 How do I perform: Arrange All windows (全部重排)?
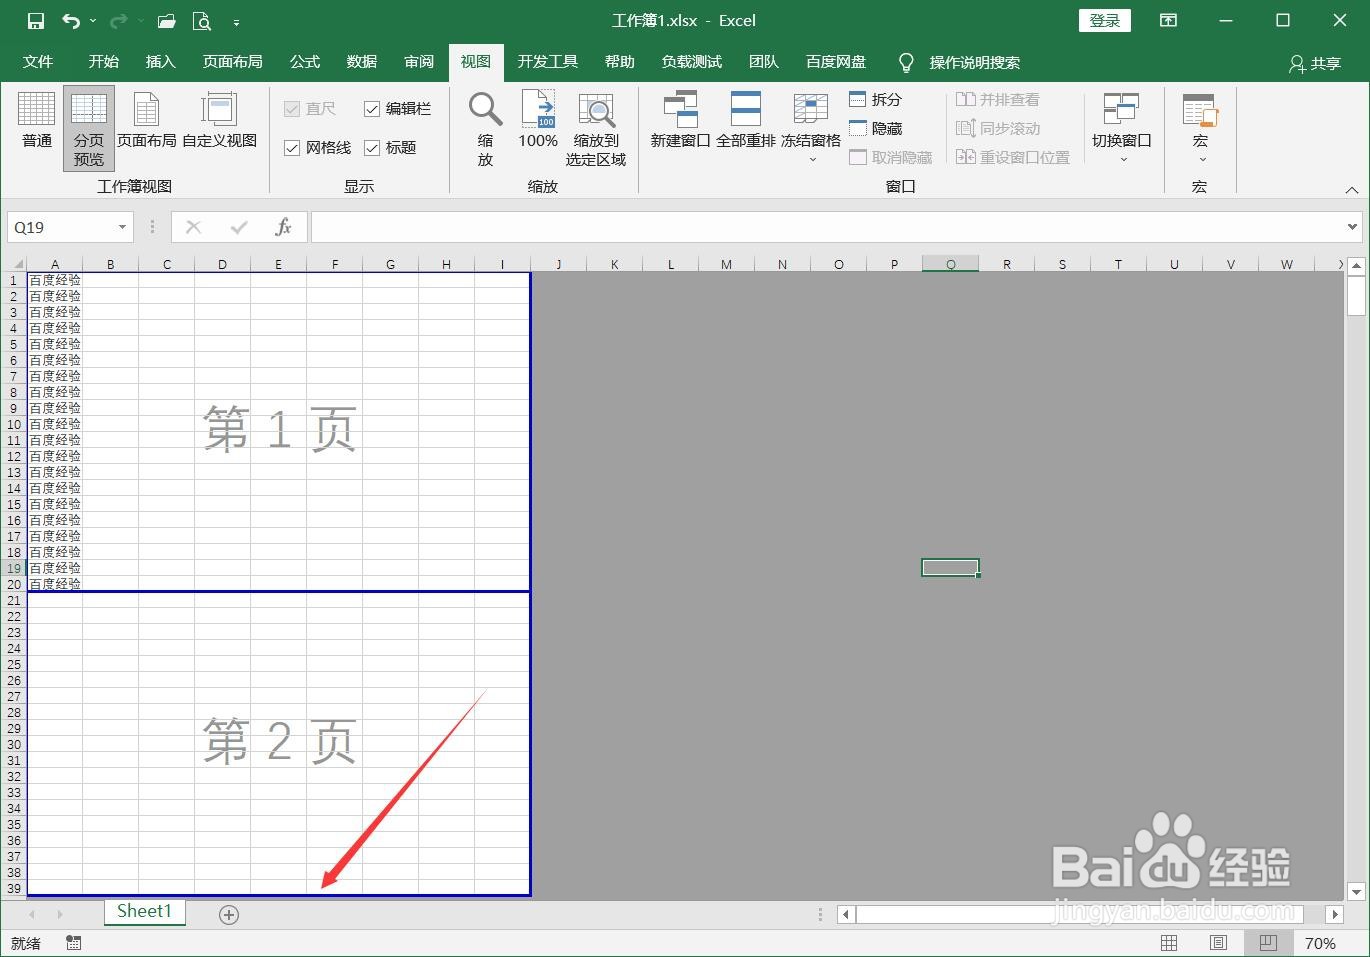[746, 121]
